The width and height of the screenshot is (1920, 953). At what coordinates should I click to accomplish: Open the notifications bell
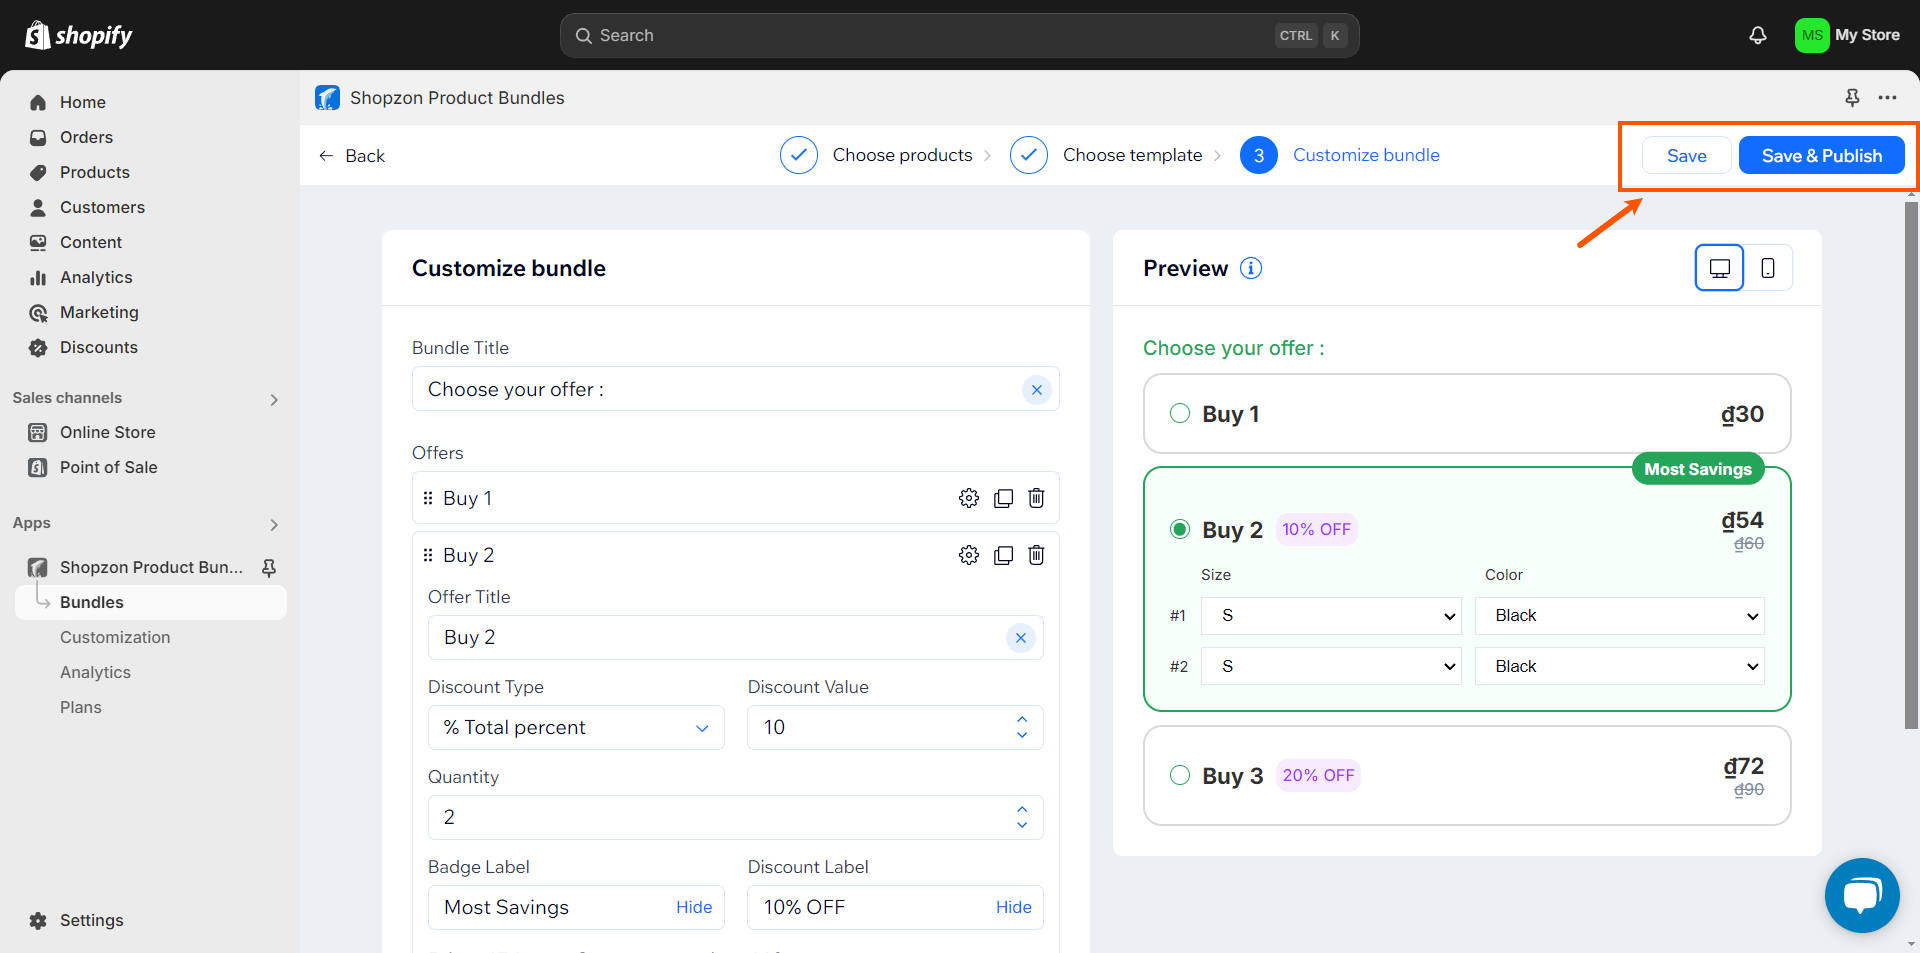(x=1757, y=35)
